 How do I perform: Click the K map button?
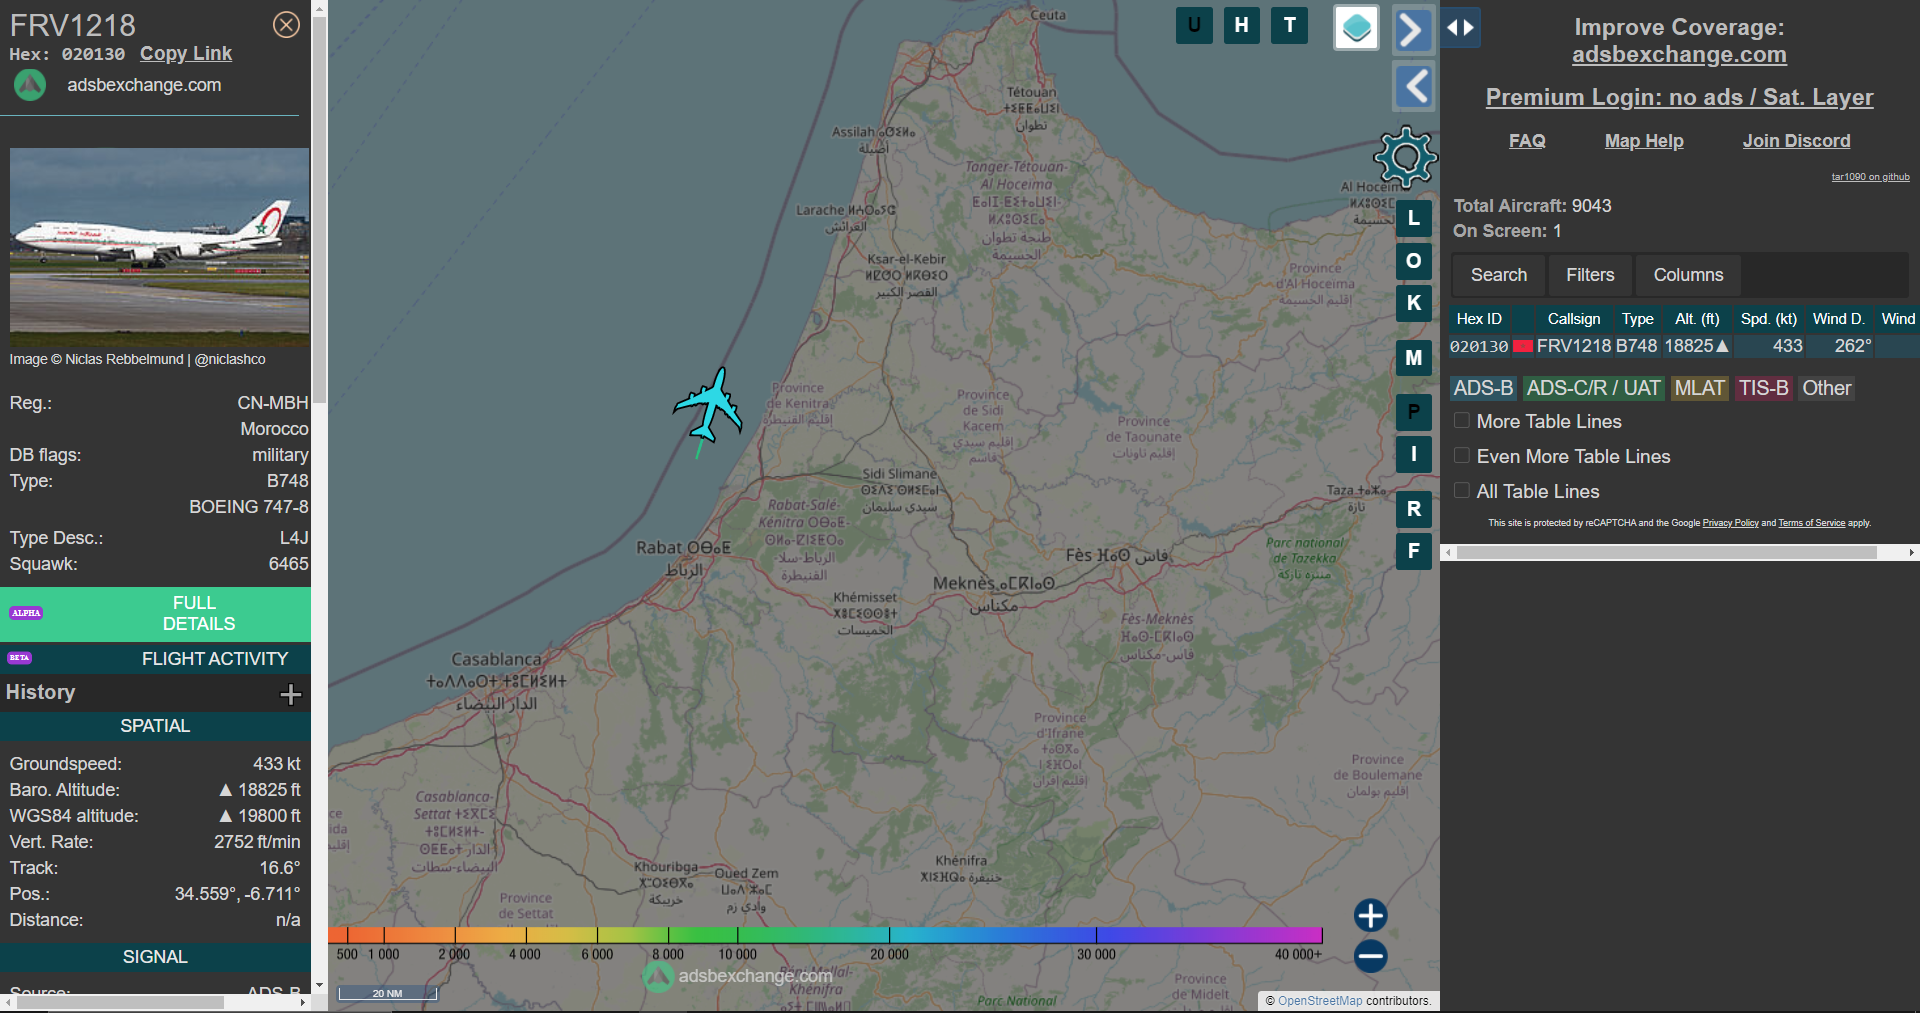(x=1414, y=303)
